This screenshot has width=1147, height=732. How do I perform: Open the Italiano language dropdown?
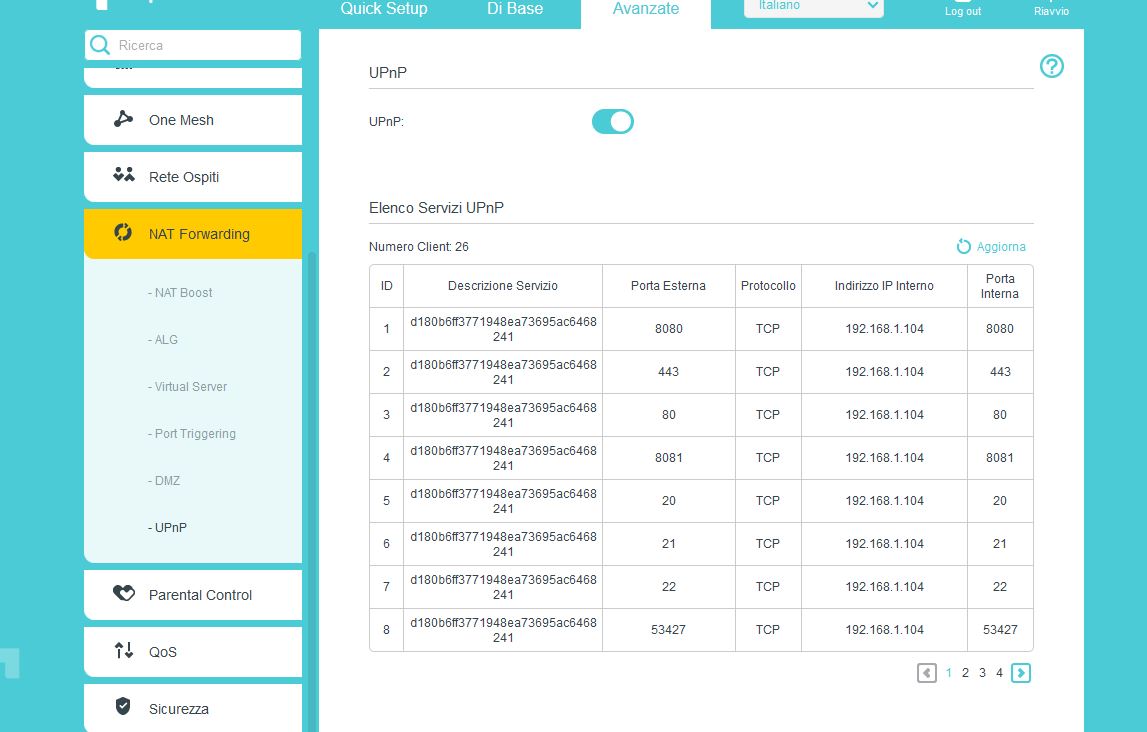pos(812,7)
